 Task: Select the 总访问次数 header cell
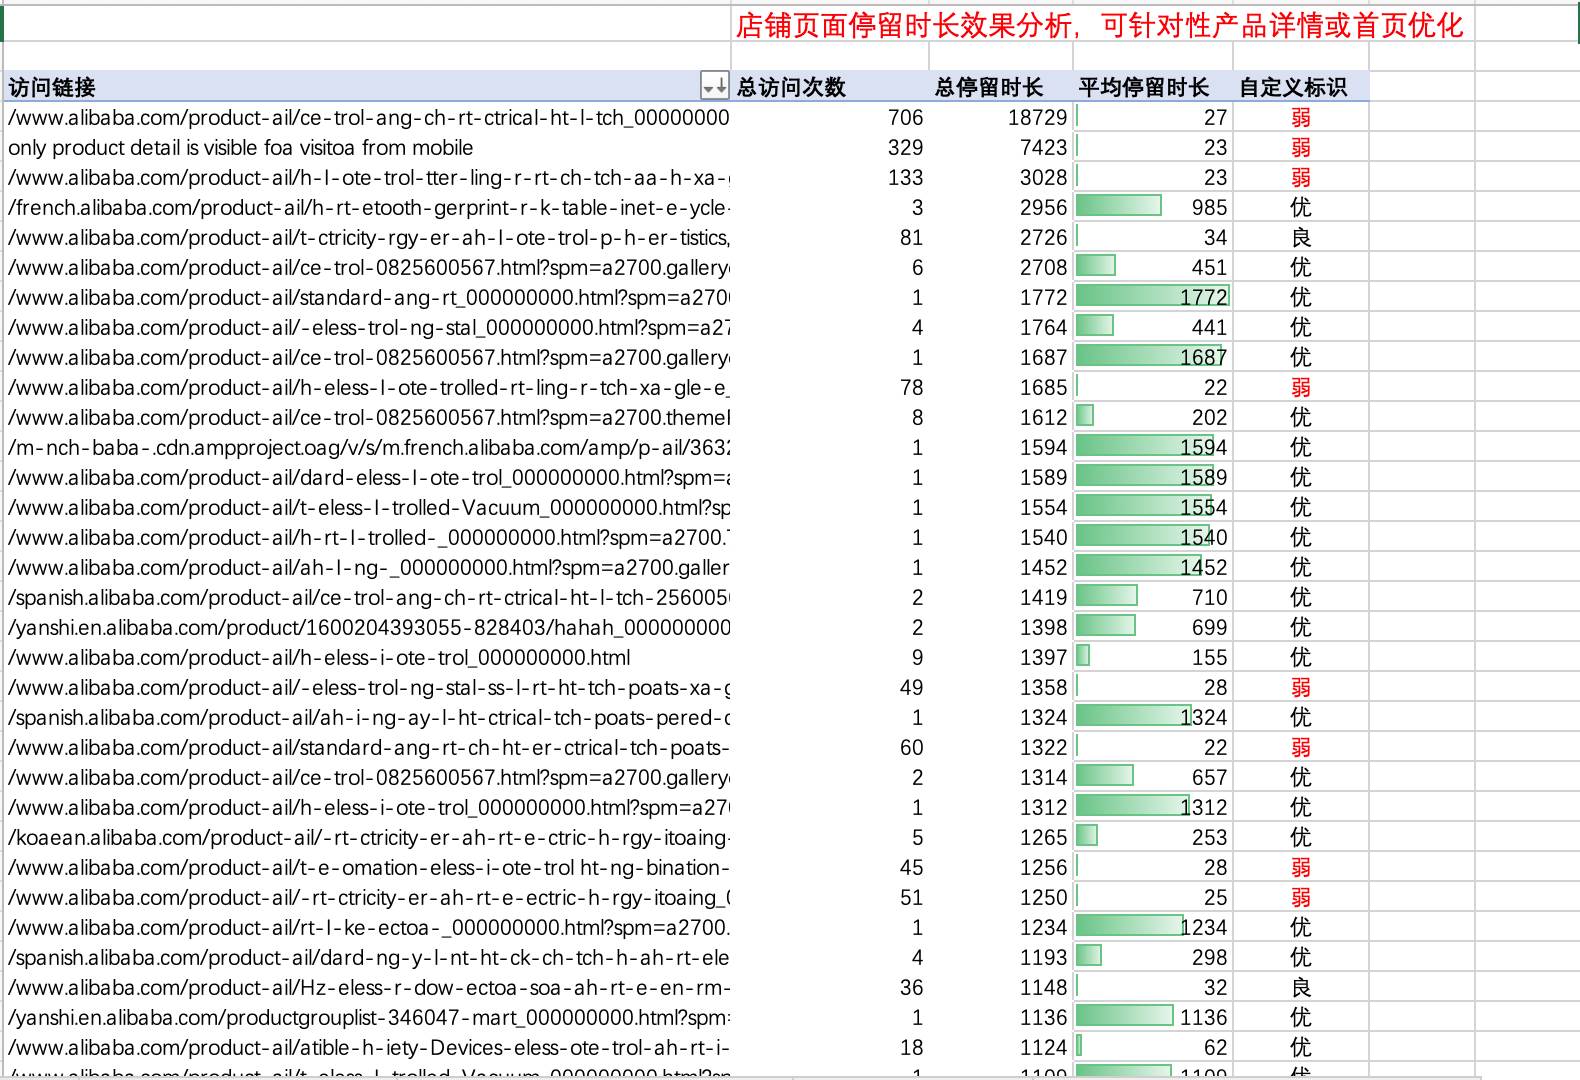tap(830, 87)
